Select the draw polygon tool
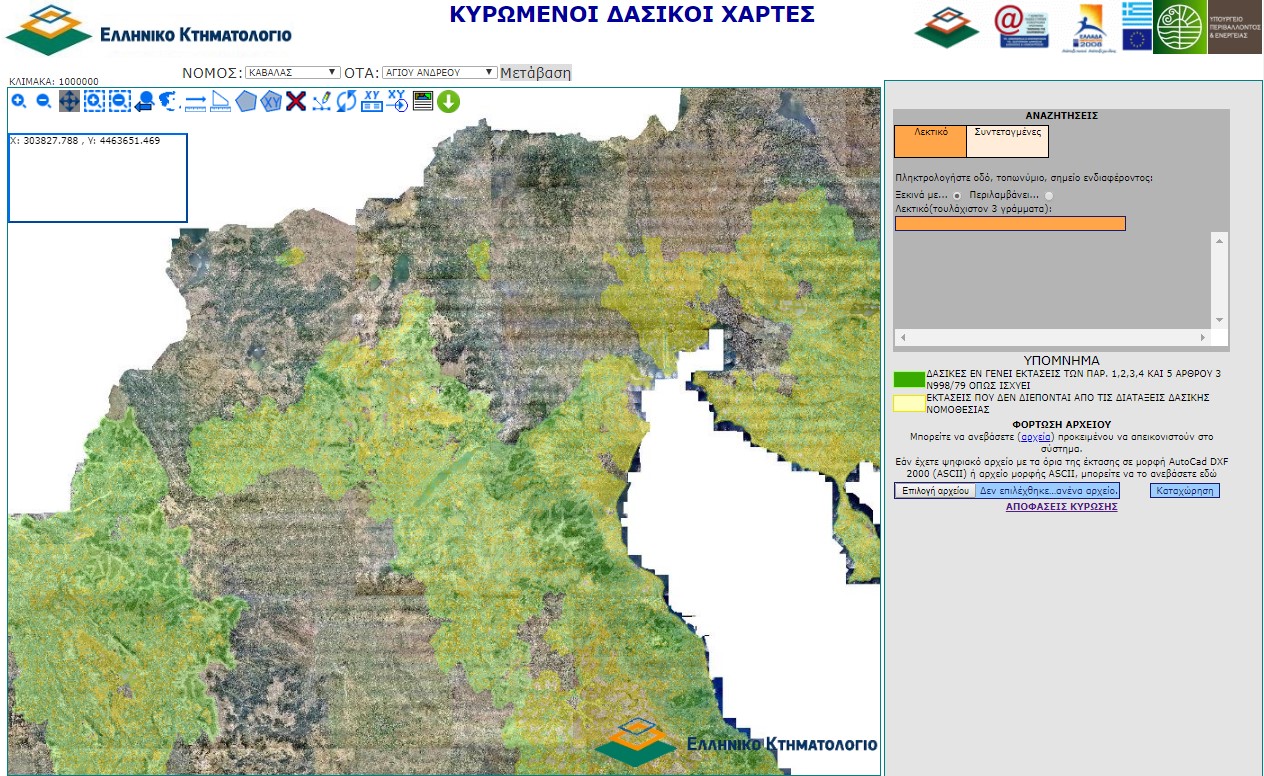The image size is (1264, 776). (x=245, y=101)
